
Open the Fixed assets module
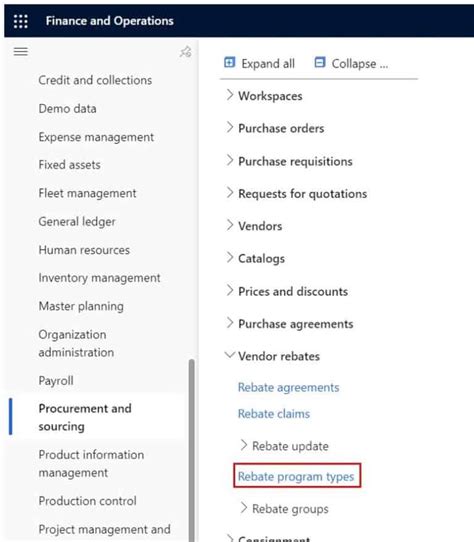tap(69, 165)
